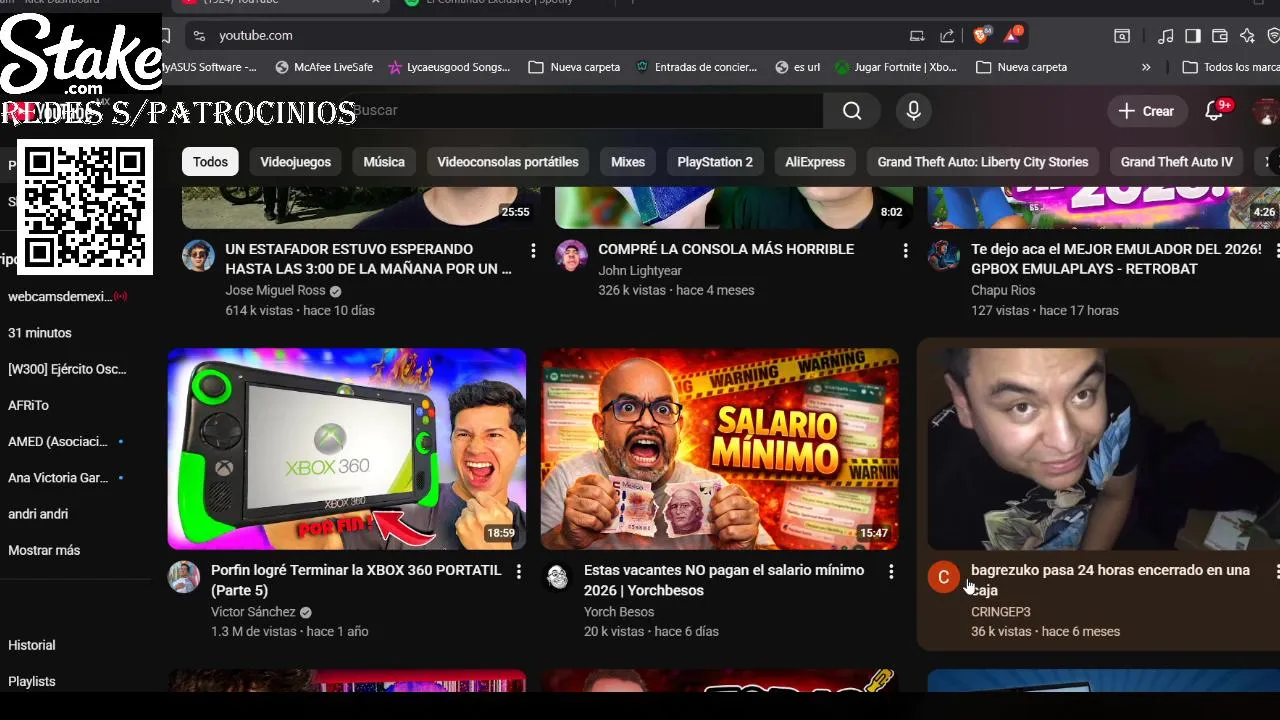Click Yorch Besos channel avatar

coord(557,577)
